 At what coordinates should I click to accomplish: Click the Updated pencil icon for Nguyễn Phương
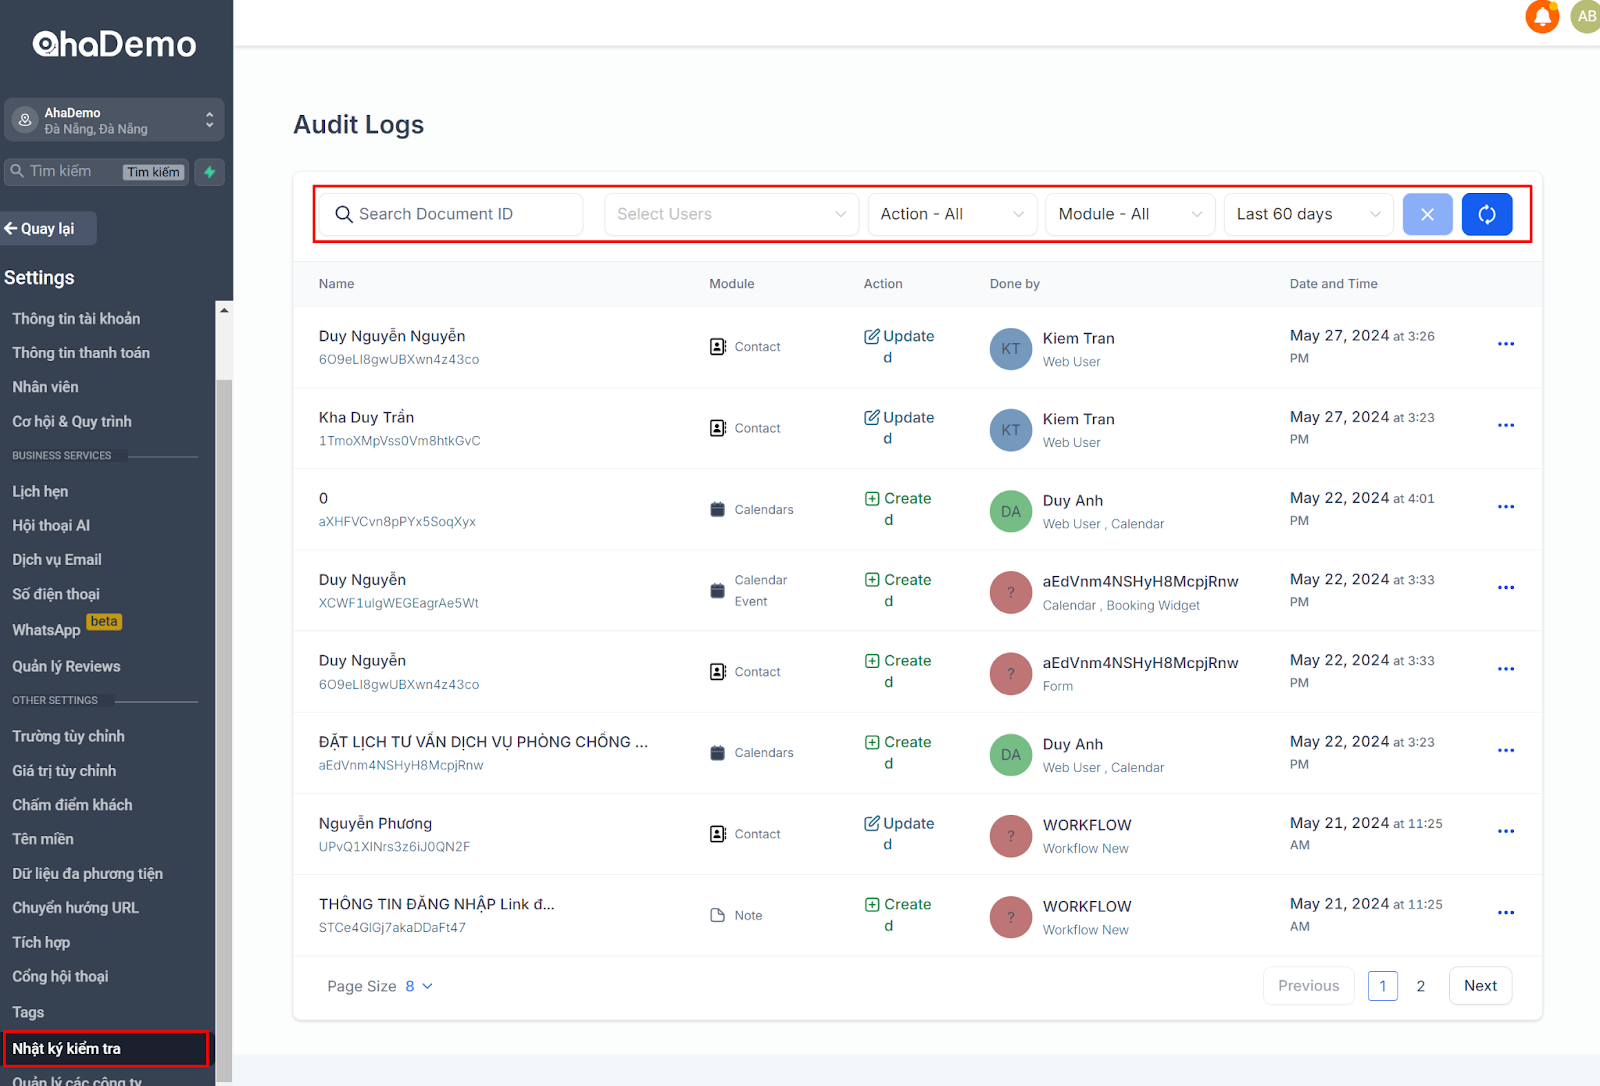click(x=872, y=823)
